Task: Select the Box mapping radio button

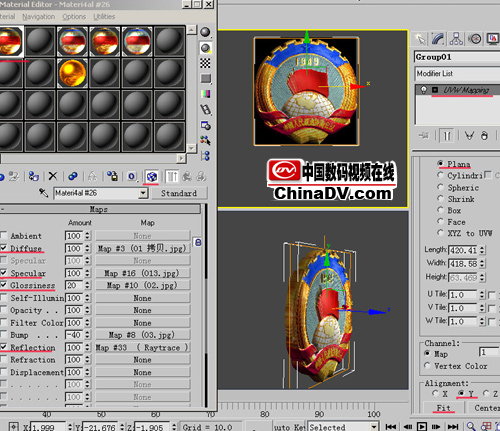Action: tap(440, 210)
